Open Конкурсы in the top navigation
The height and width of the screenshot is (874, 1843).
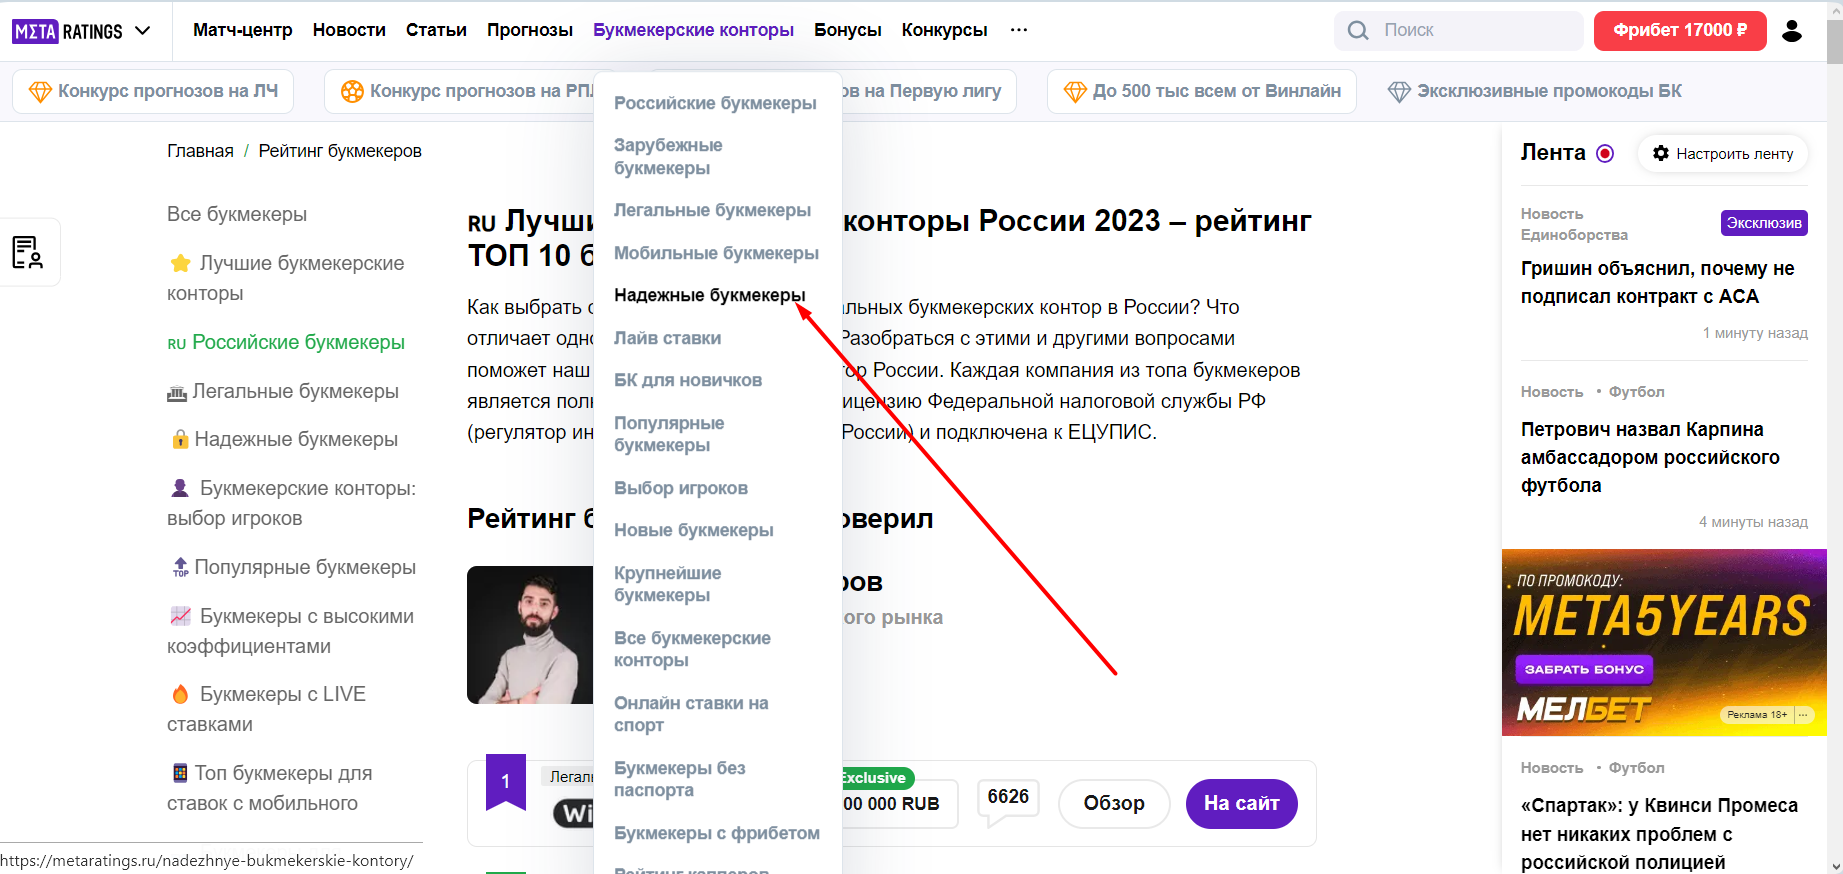pos(945,30)
